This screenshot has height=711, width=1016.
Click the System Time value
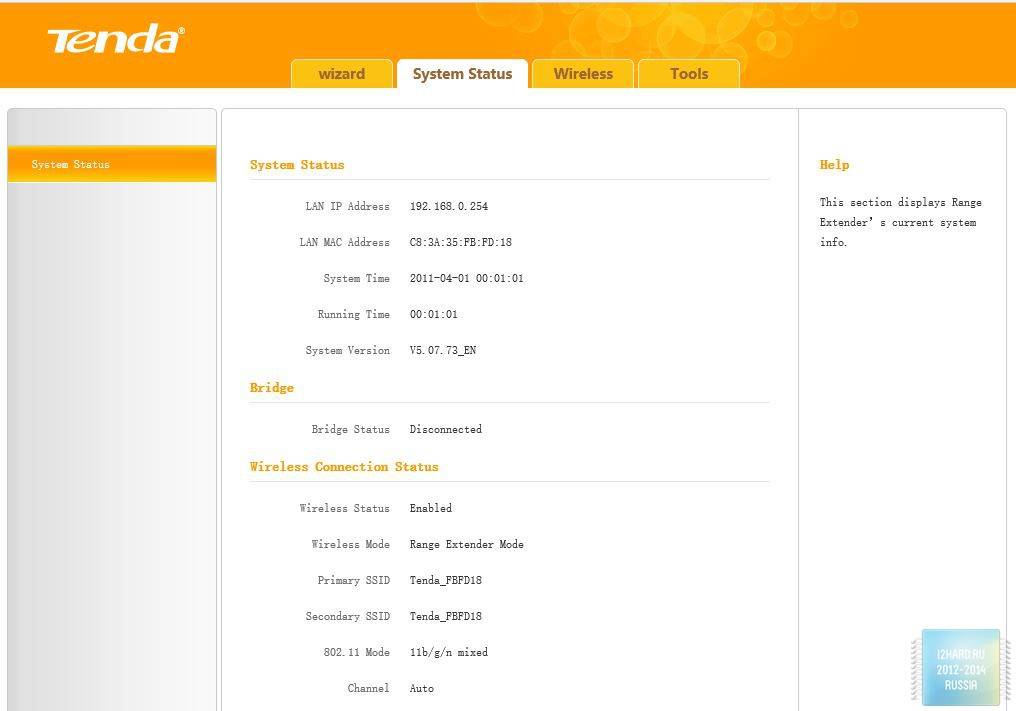point(467,279)
